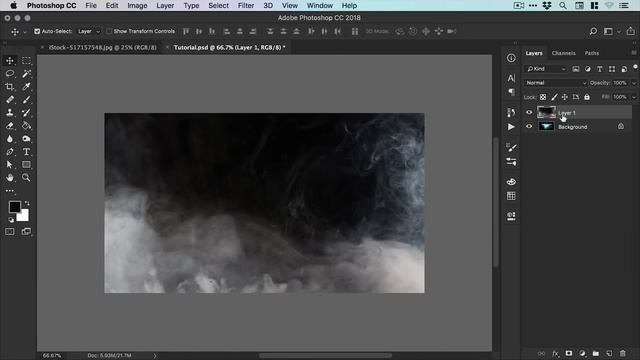Viewport: 640px width, 360px height.
Task: Open the Filter menu
Action: pyautogui.click(x=246, y=6)
